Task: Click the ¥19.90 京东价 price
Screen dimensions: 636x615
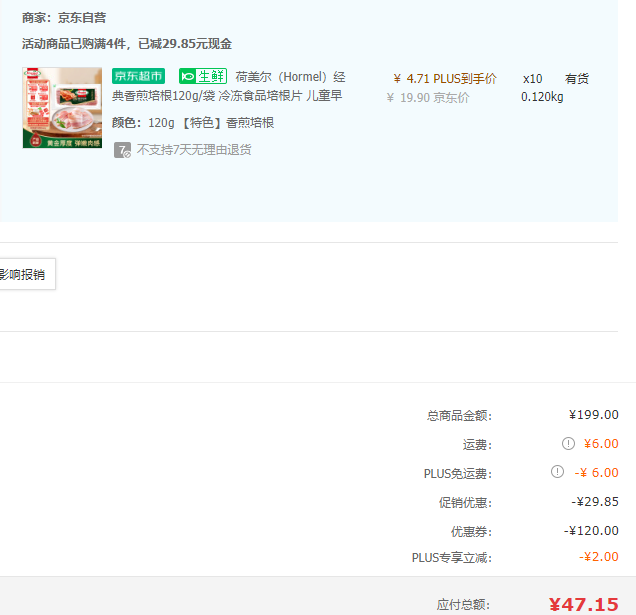Action: click(x=428, y=97)
